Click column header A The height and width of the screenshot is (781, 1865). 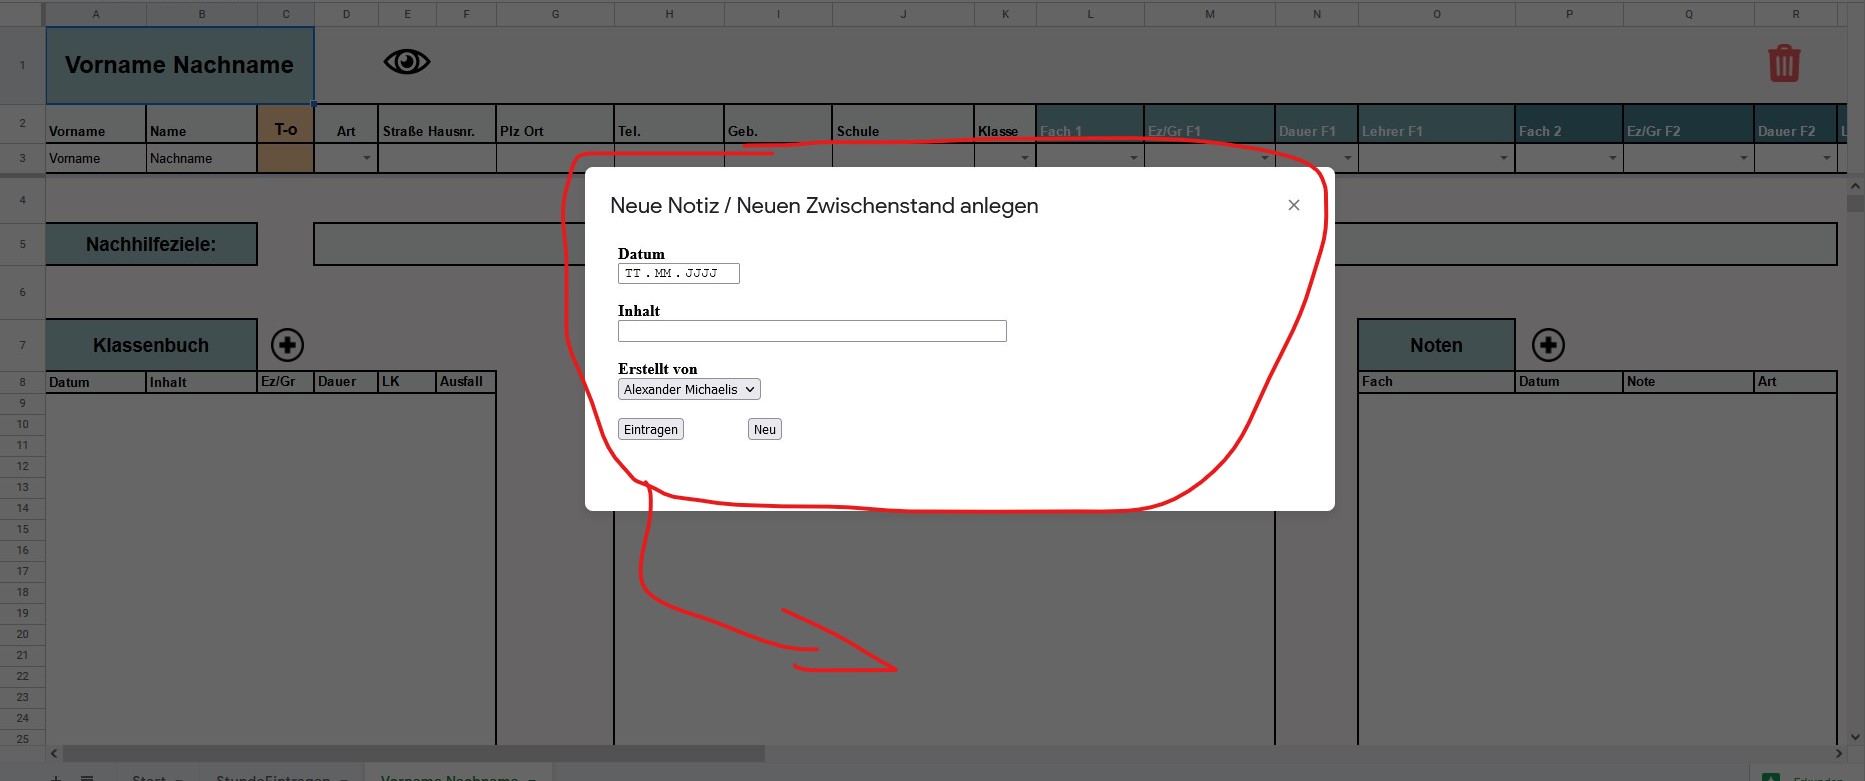pos(96,14)
